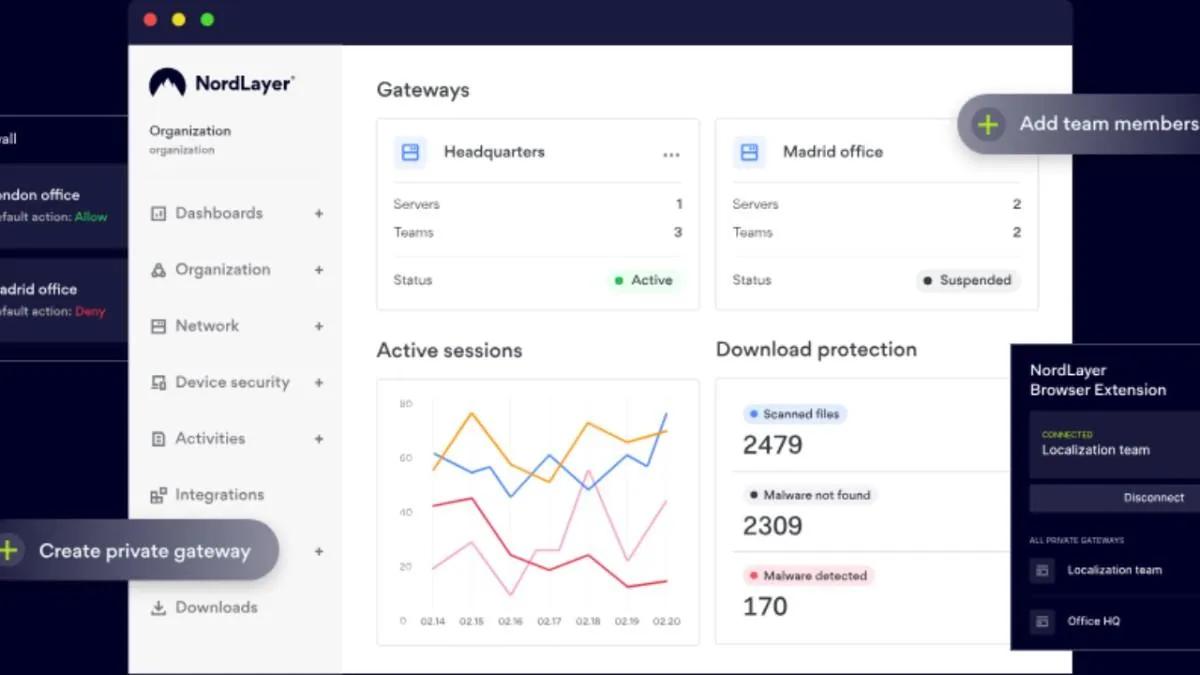Click the Device security sidebar icon
Viewport: 1200px width, 675px height.
coord(158,382)
